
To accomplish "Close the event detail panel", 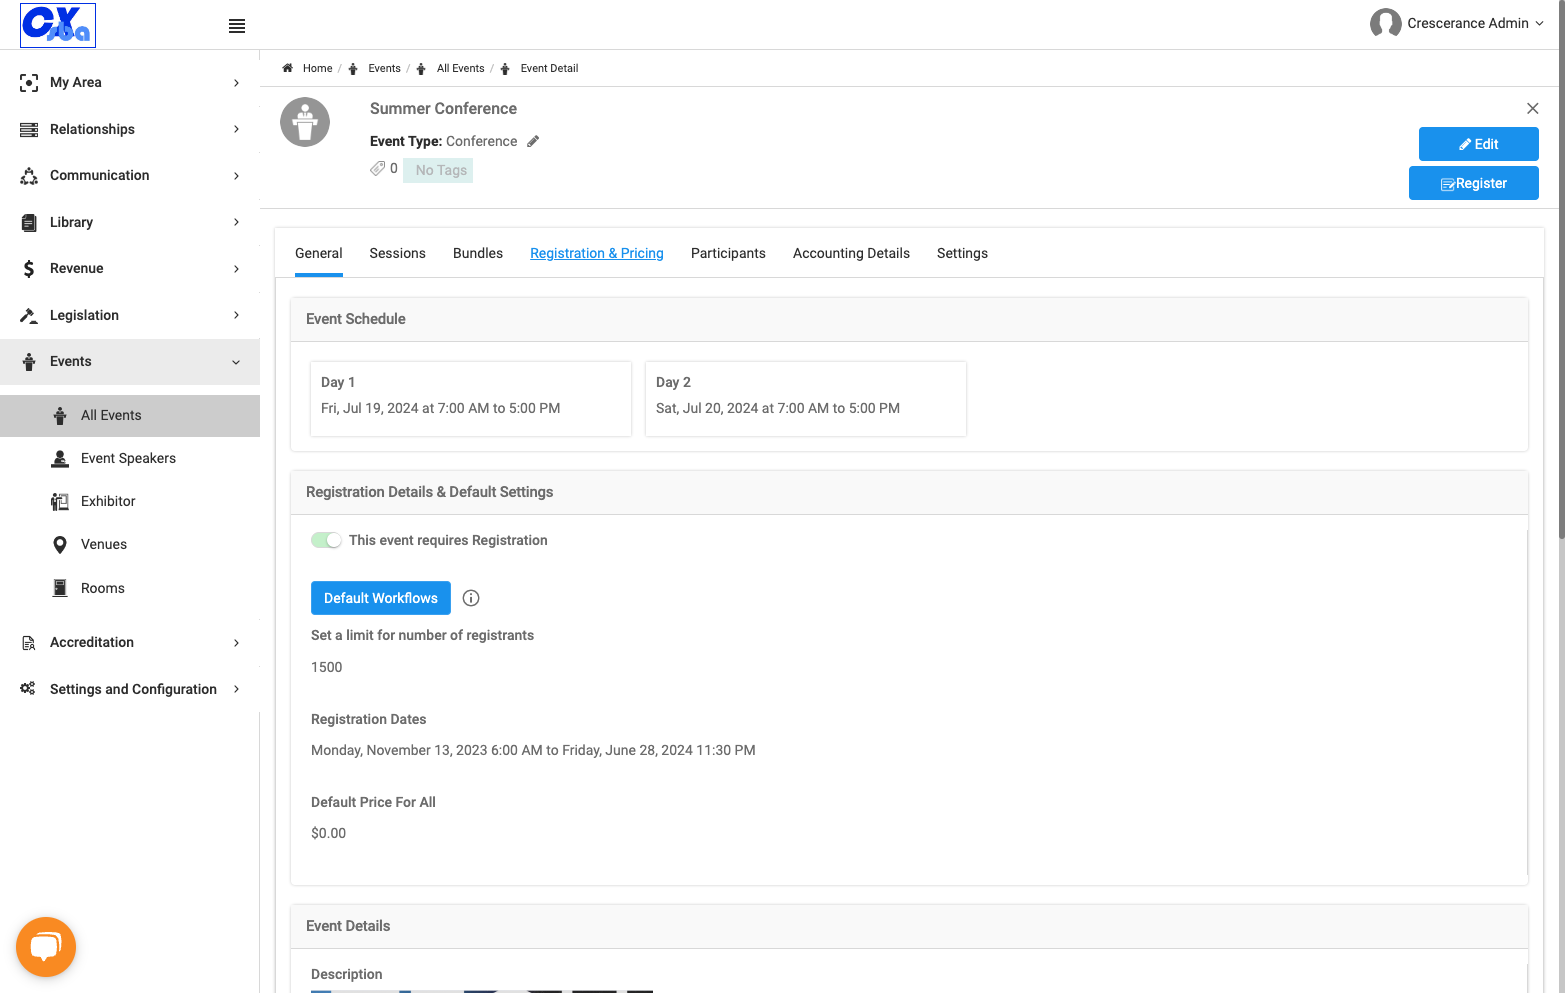I will click(1532, 108).
